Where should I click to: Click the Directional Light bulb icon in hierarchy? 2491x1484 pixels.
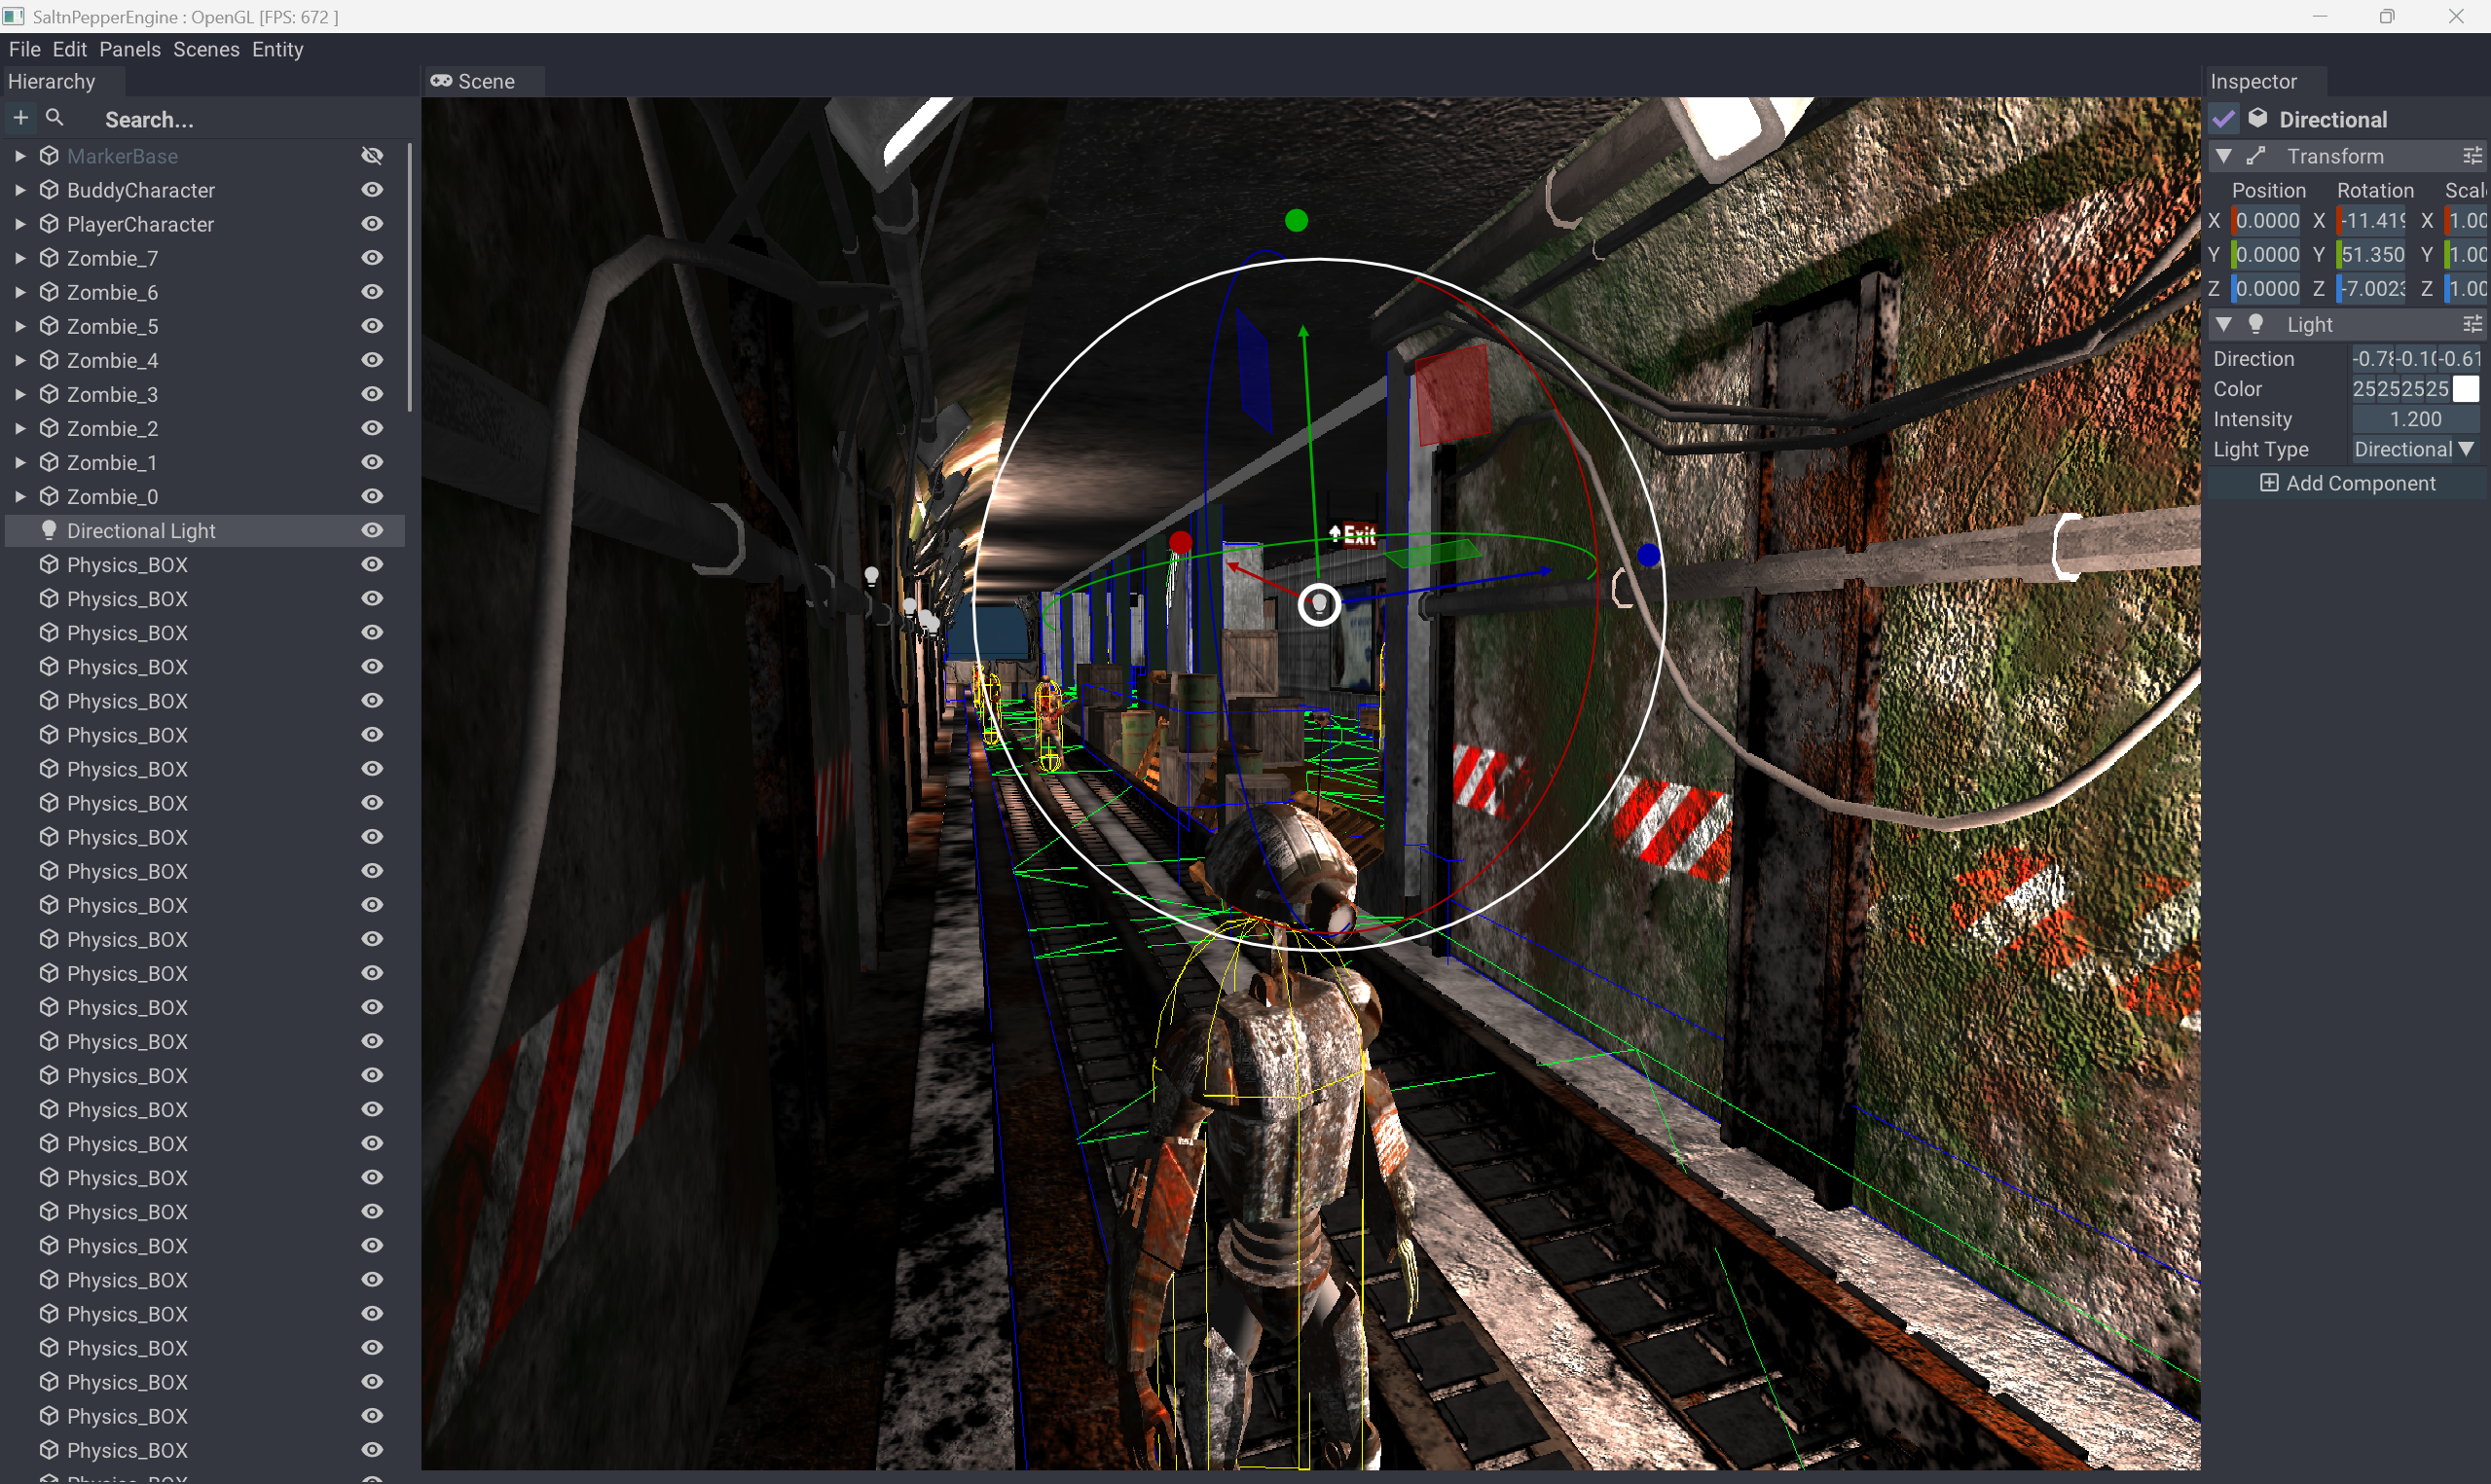[48, 530]
